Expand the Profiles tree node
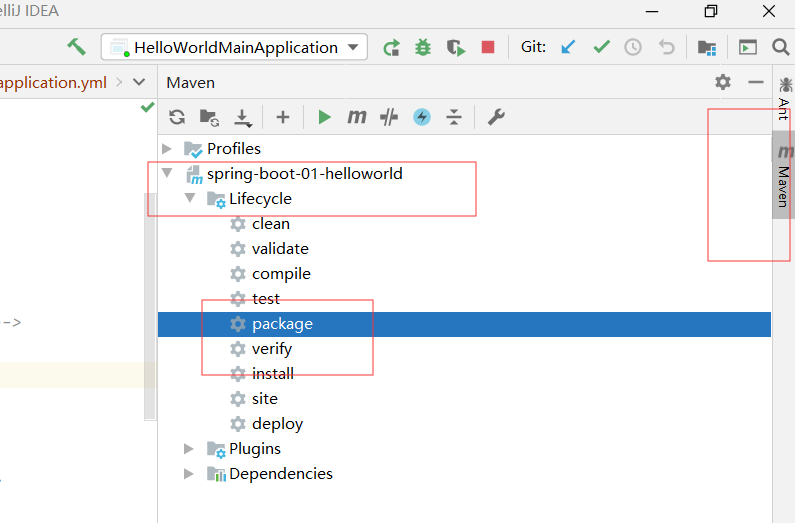This screenshot has height=523, width=795. pyautogui.click(x=167, y=149)
